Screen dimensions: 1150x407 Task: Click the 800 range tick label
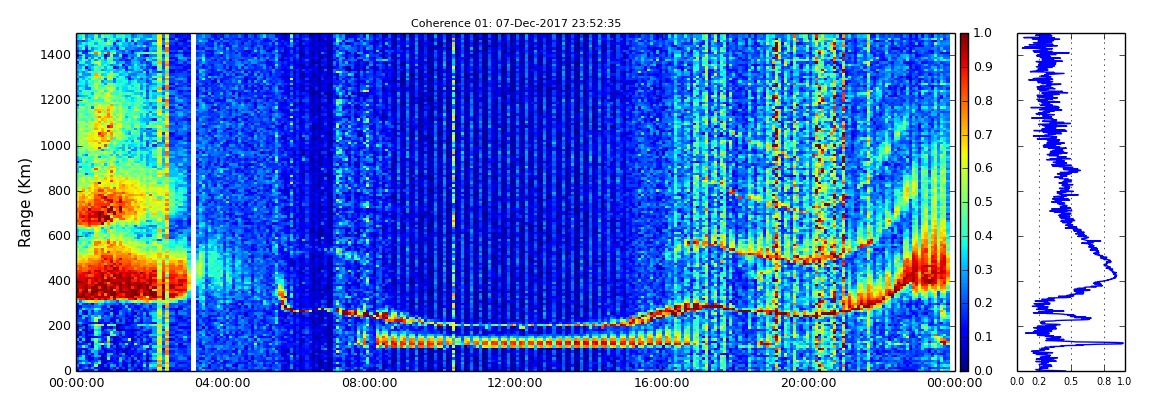[x=60, y=191]
